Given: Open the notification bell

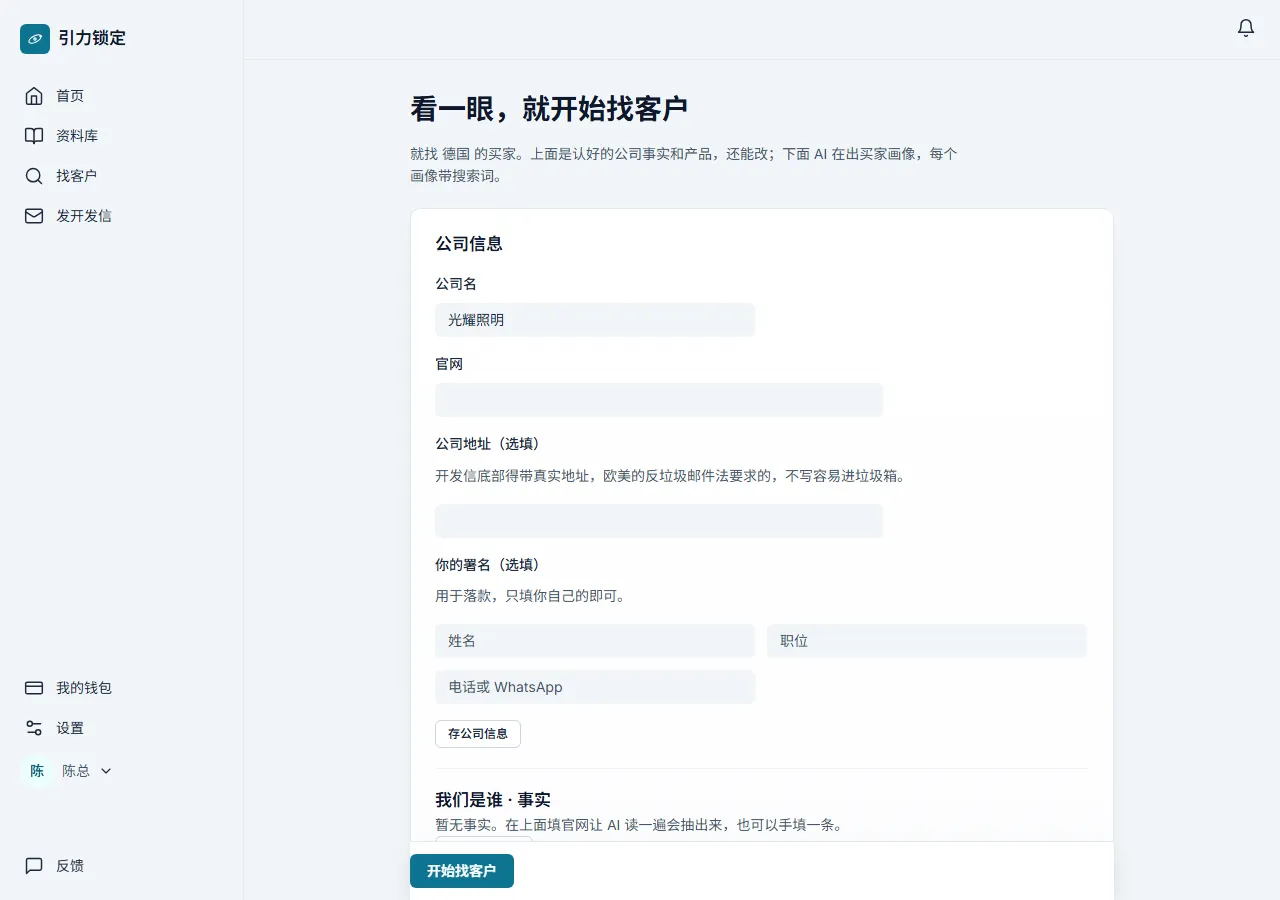Looking at the screenshot, I should point(1246,28).
